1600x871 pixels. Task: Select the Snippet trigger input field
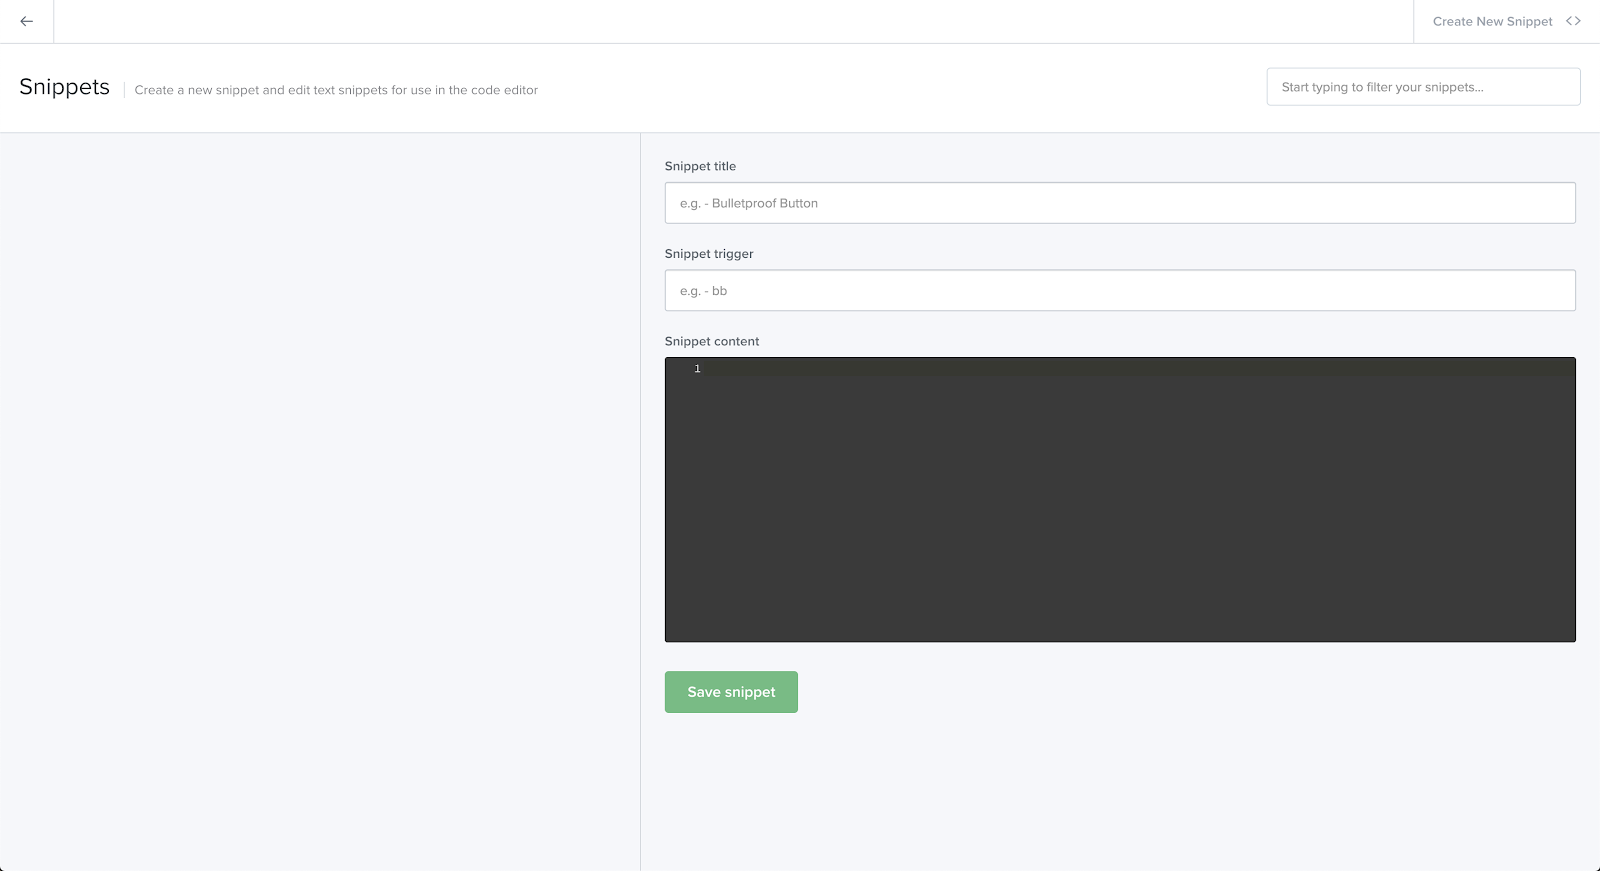point(1119,291)
